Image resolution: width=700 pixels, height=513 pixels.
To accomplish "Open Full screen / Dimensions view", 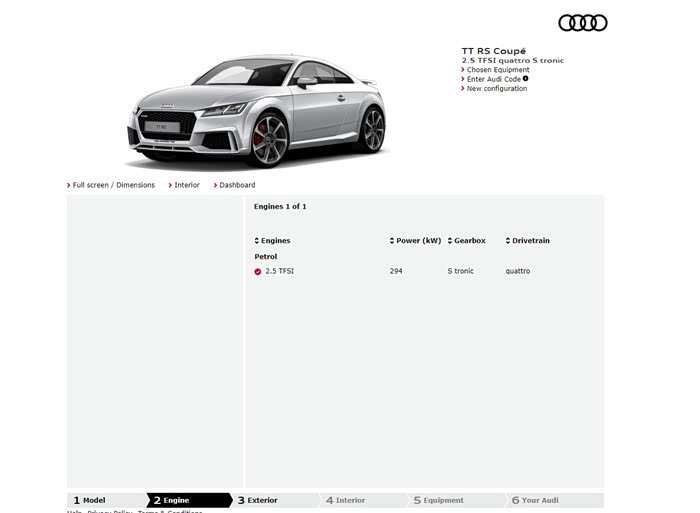I will [113, 185].
